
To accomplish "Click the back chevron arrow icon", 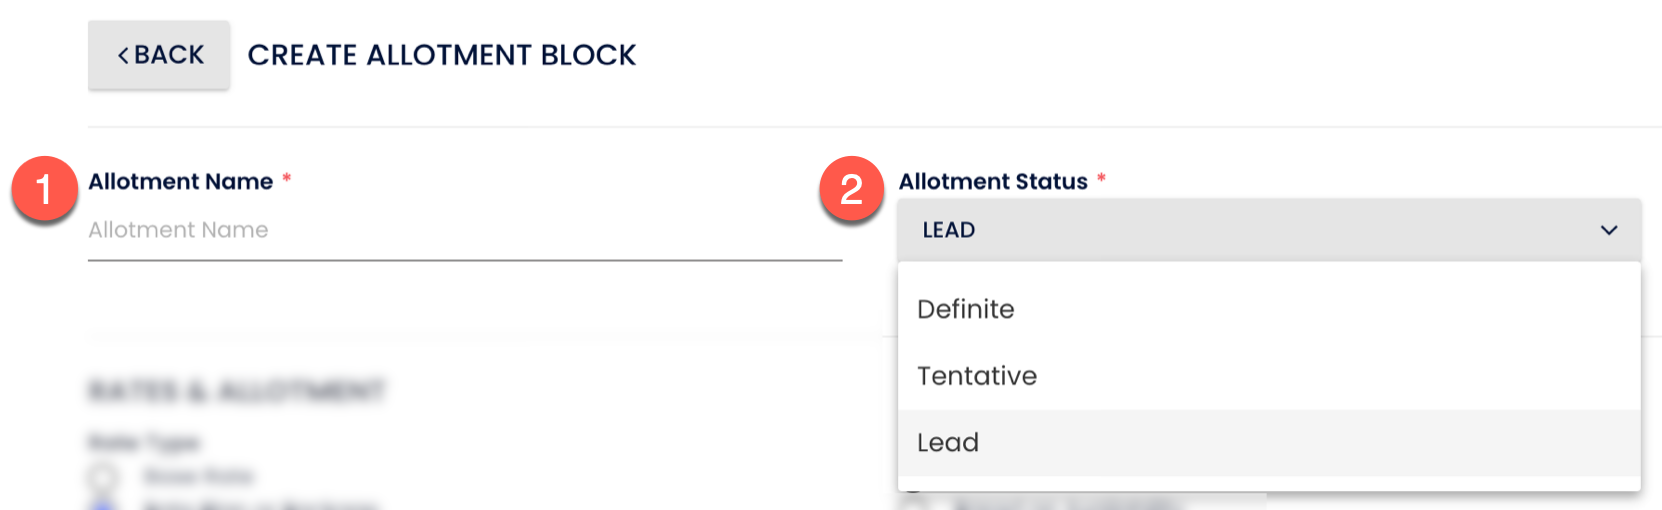I will 123,55.
